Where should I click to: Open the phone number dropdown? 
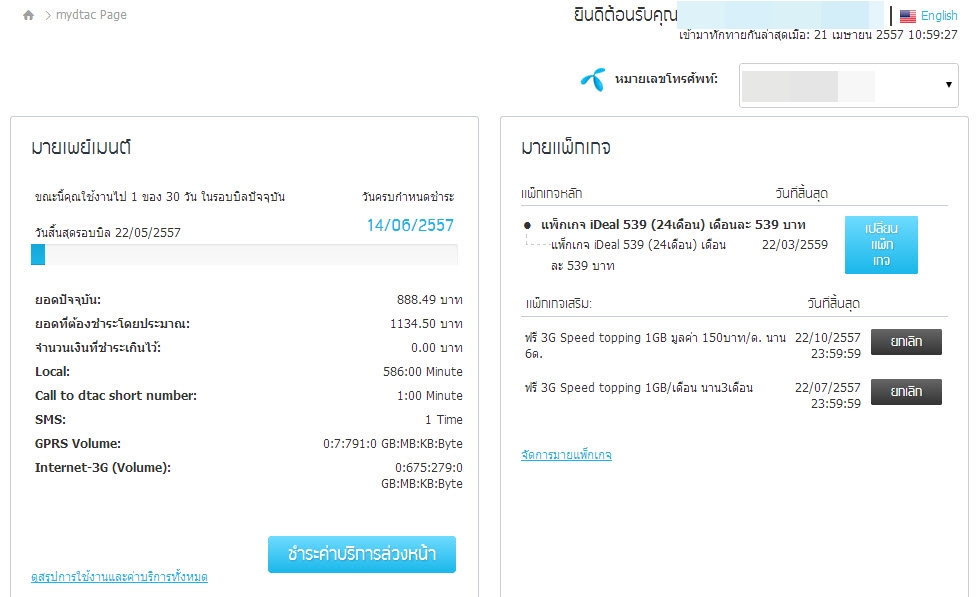pyautogui.click(x=848, y=85)
